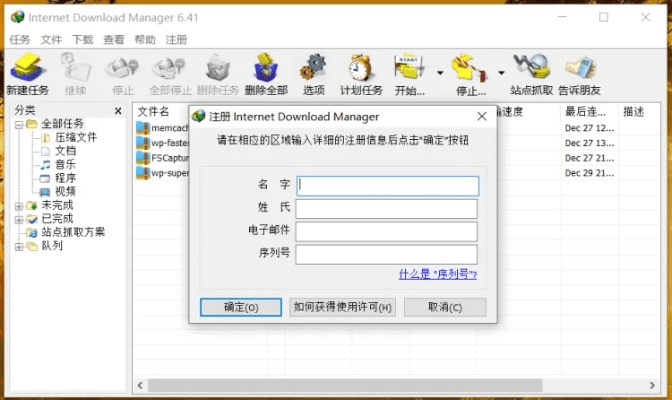Close the 分类 categories panel
The image size is (672, 400).
pos(118,111)
